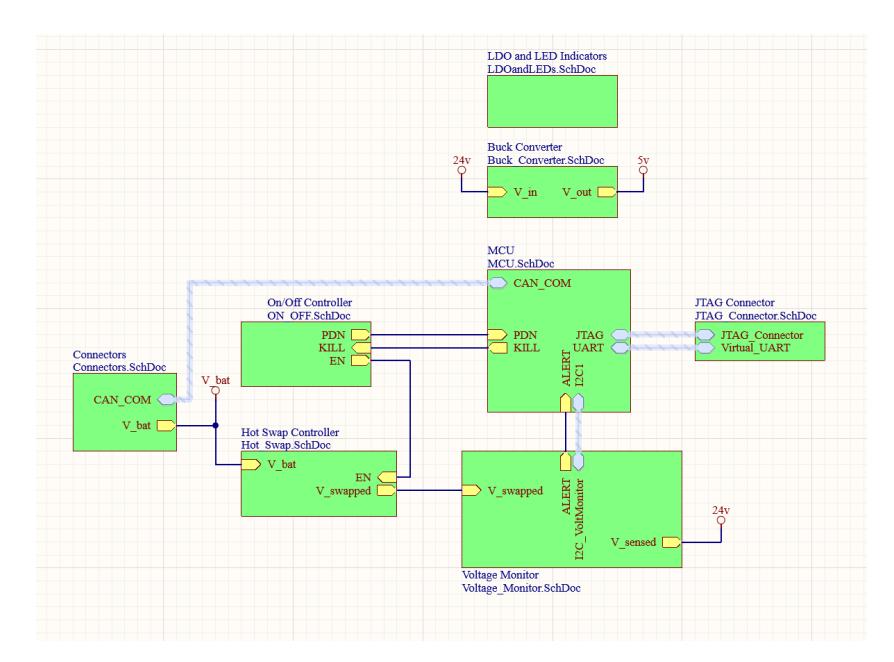The image size is (894, 662).
Task: Select the JTAG_Connector port on JTAG sheet
Action: pos(705,335)
